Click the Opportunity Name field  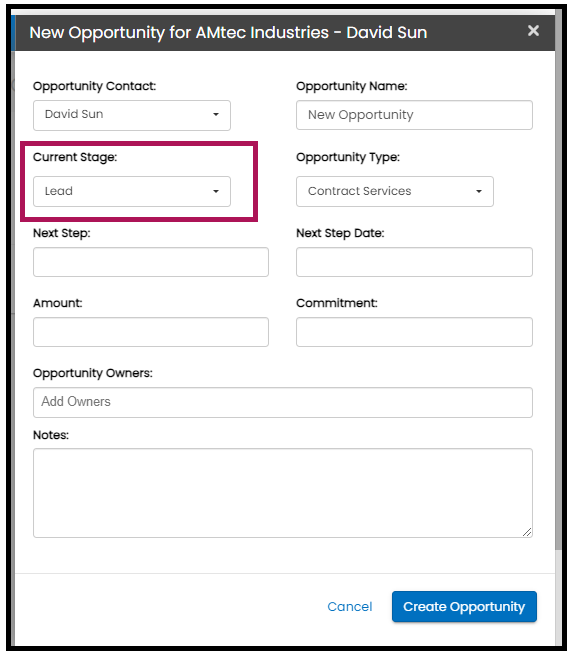coord(414,115)
